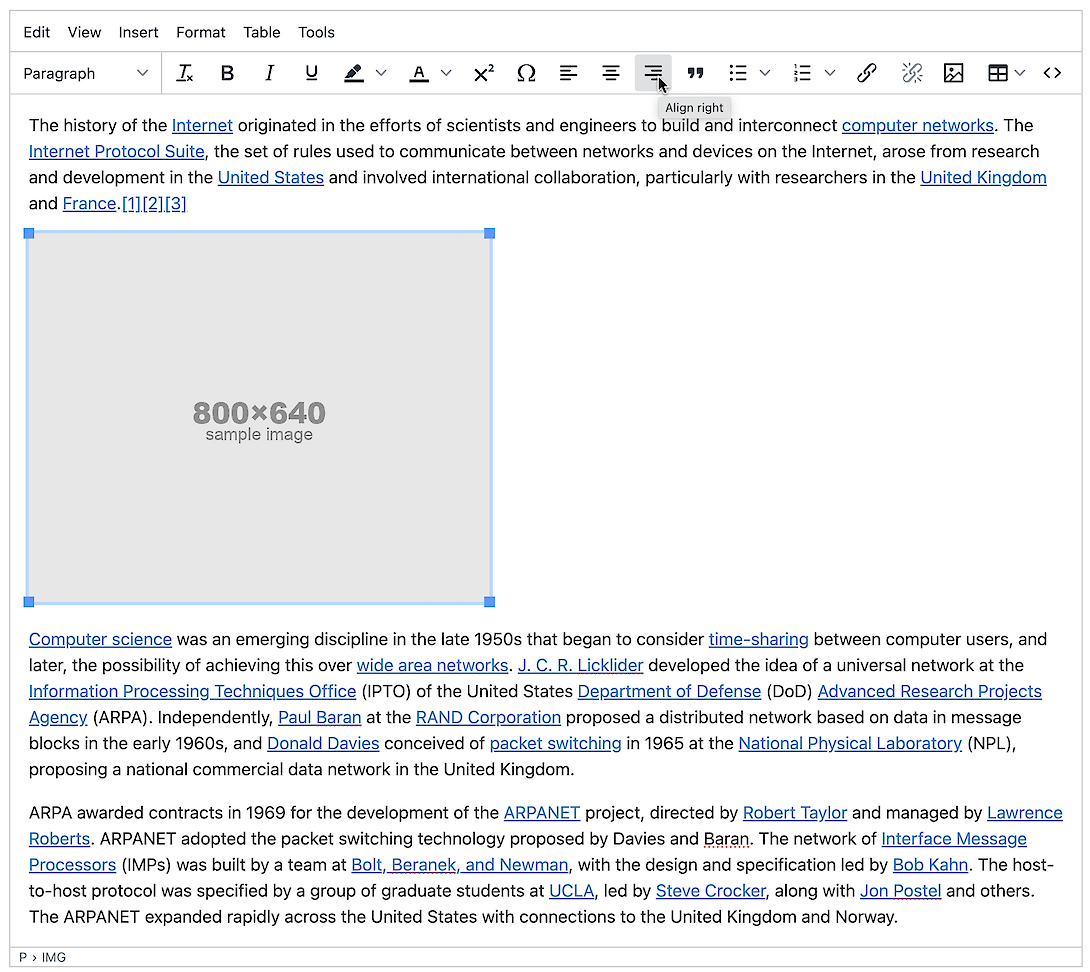Click the Remove link icon
Image resolution: width=1090 pixels, height=972 pixels.
click(911, 73)
